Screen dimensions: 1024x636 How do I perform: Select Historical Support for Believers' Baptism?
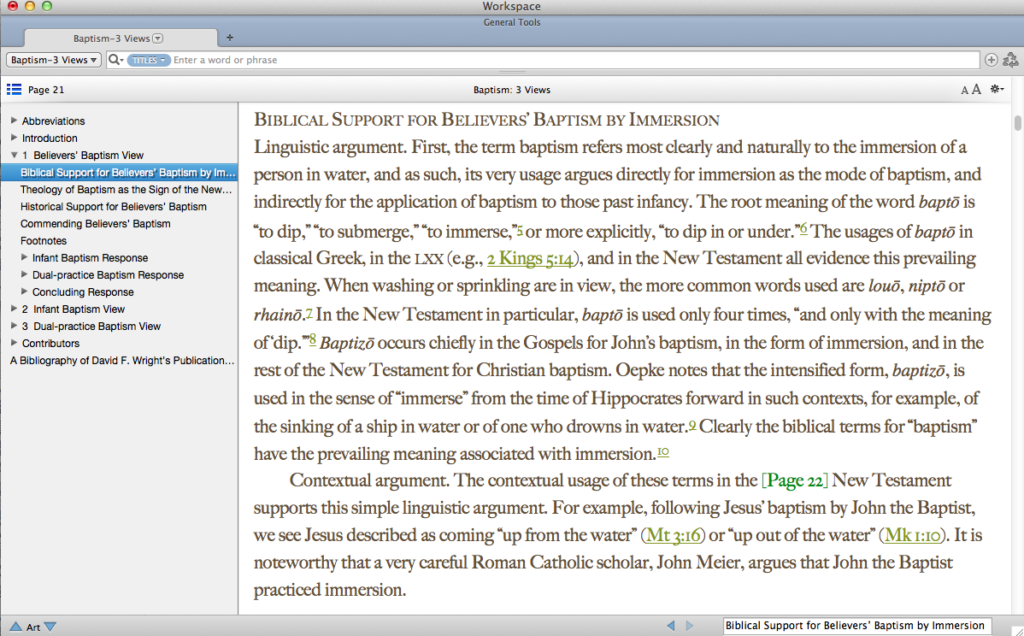click(x=113, y=207)
